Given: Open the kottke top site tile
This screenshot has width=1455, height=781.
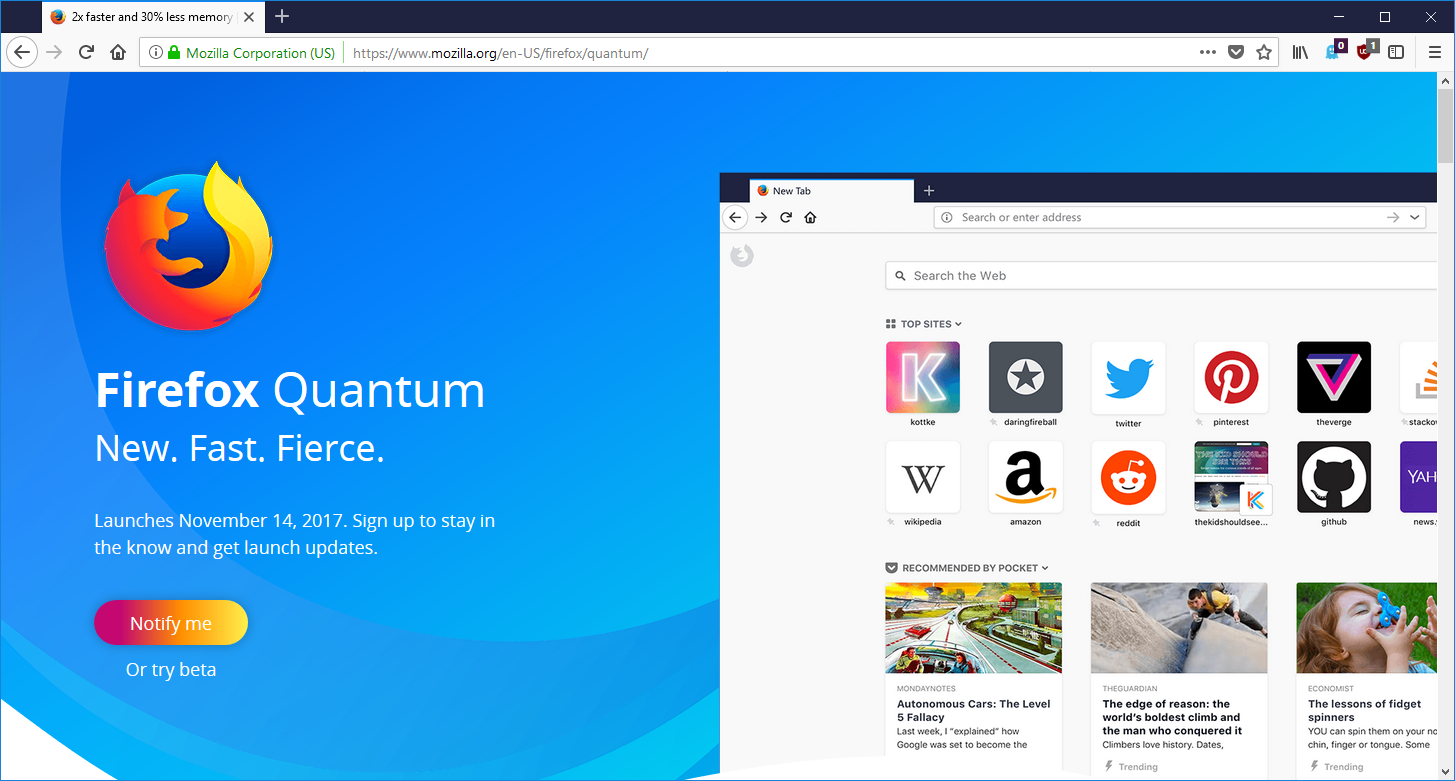Looking at the screenshot, I should [x=923, y=377].
